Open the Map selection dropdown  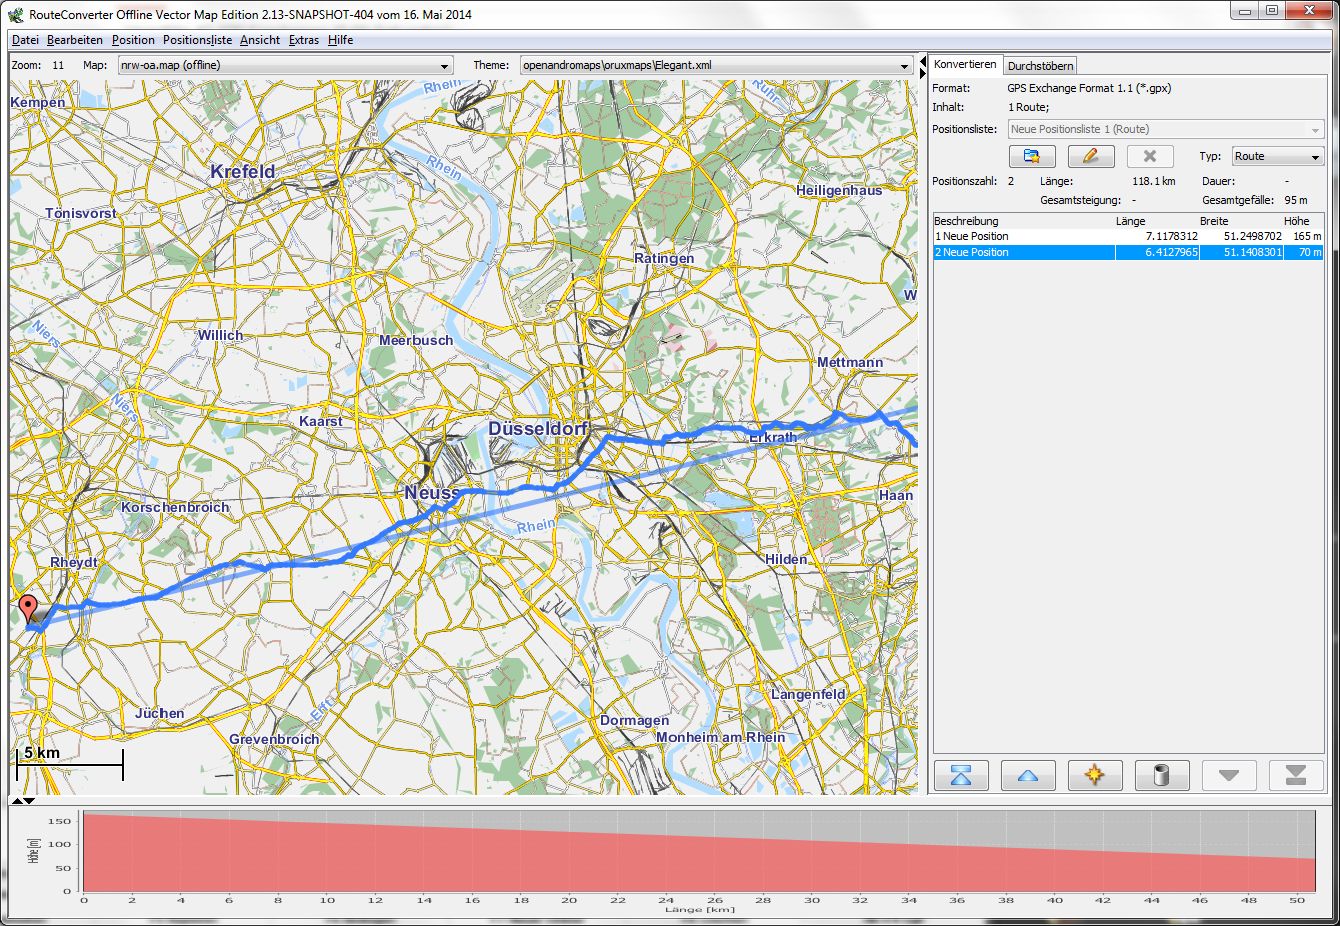[x=285, y=66]
